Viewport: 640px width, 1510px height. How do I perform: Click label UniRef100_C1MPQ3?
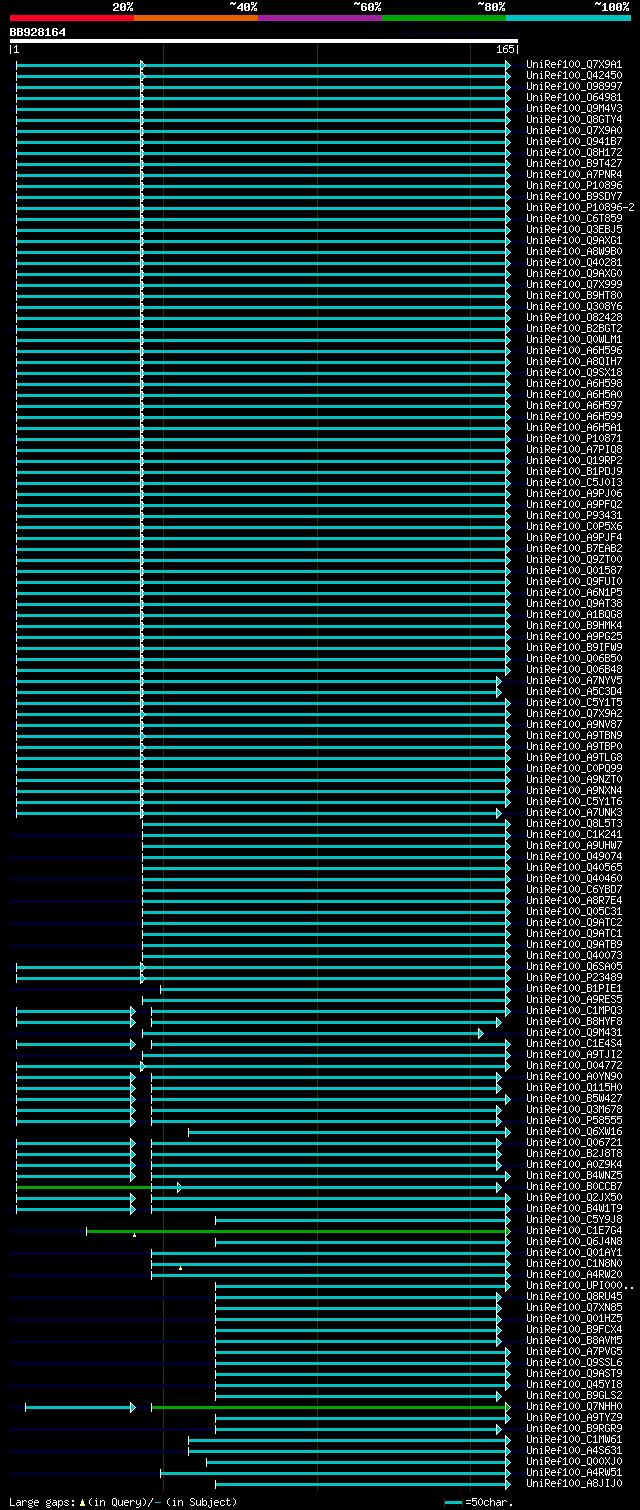click(x=574, y=1011)
